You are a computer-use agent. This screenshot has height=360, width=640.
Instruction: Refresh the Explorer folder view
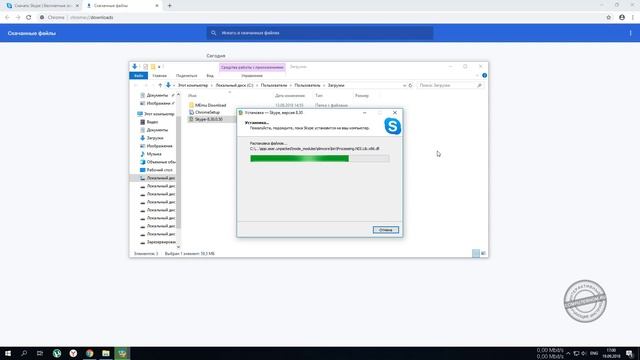(411, 85)
